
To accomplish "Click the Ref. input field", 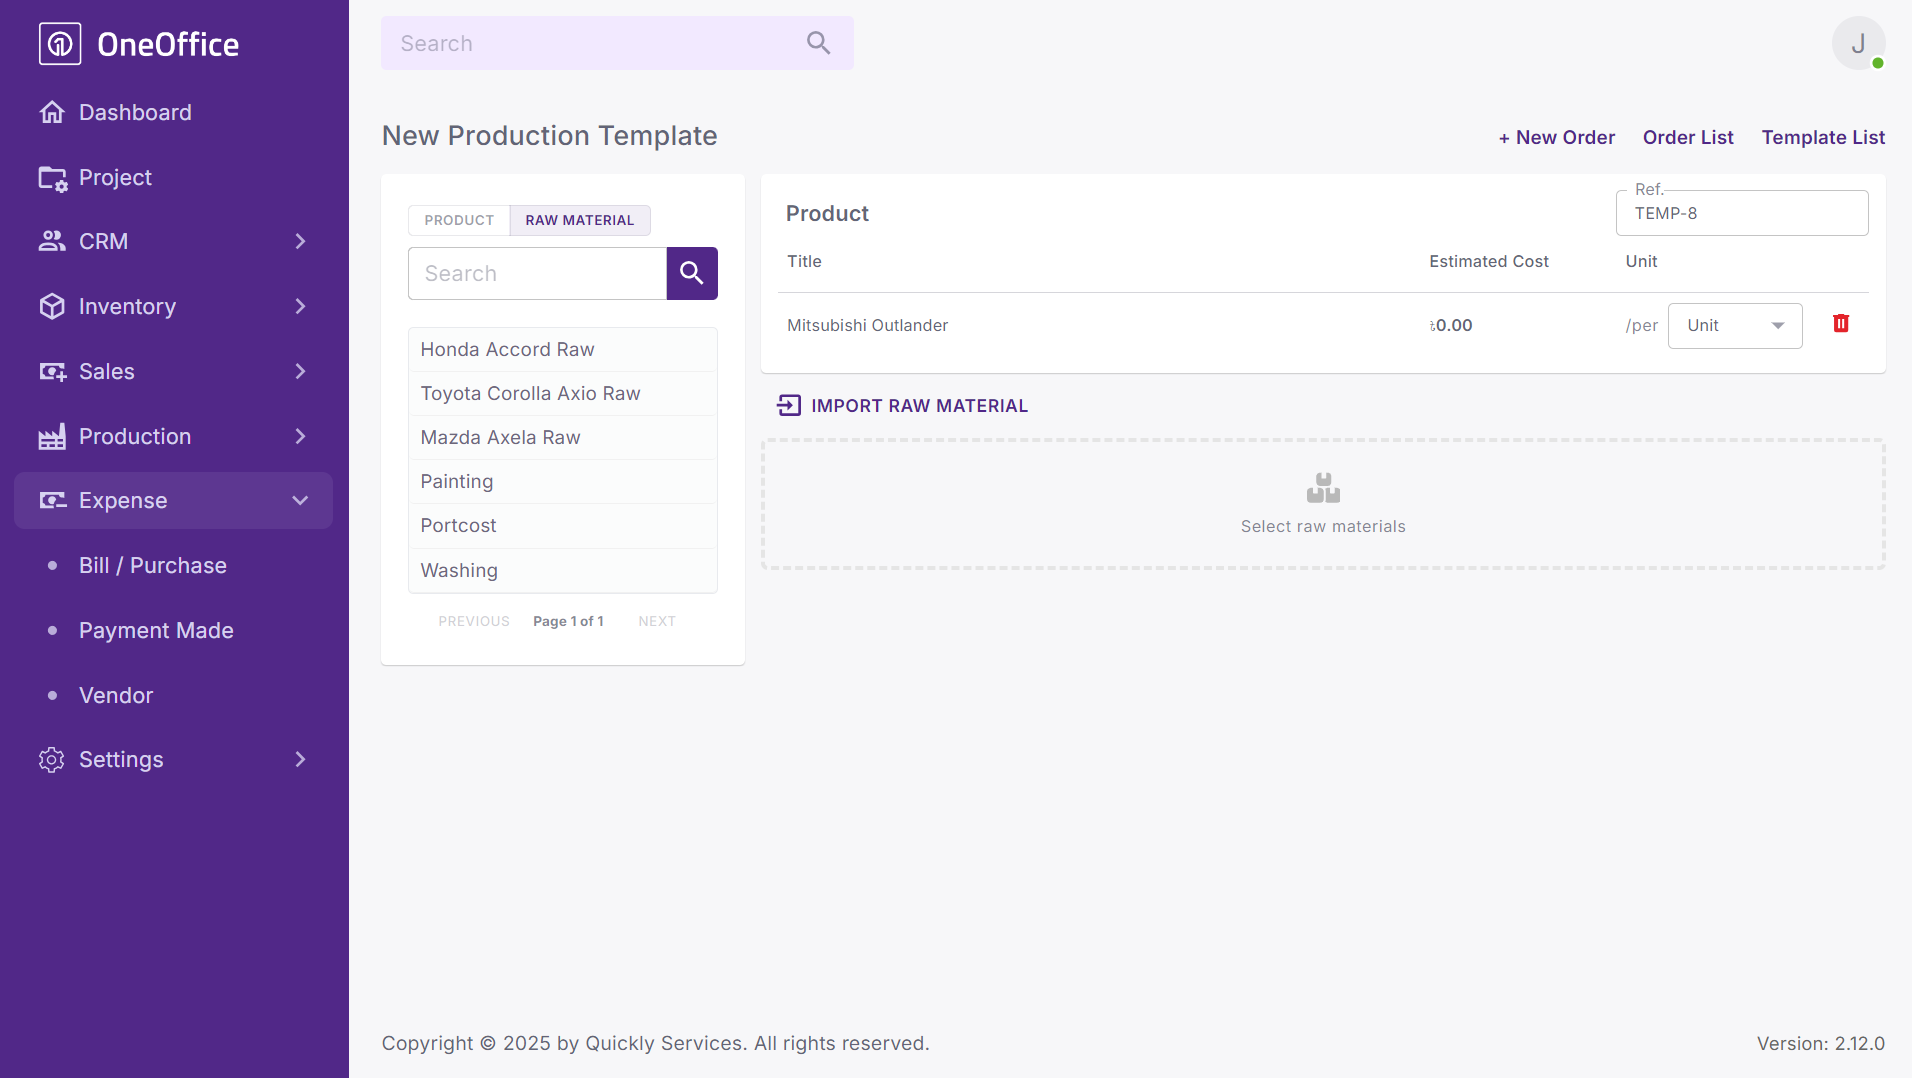I will (1741, 214).
